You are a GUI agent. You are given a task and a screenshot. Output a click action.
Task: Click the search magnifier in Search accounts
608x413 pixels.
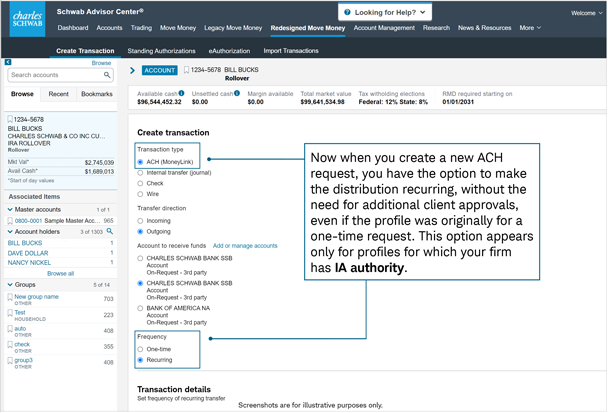pyautogui.click(x=107, y=75)
